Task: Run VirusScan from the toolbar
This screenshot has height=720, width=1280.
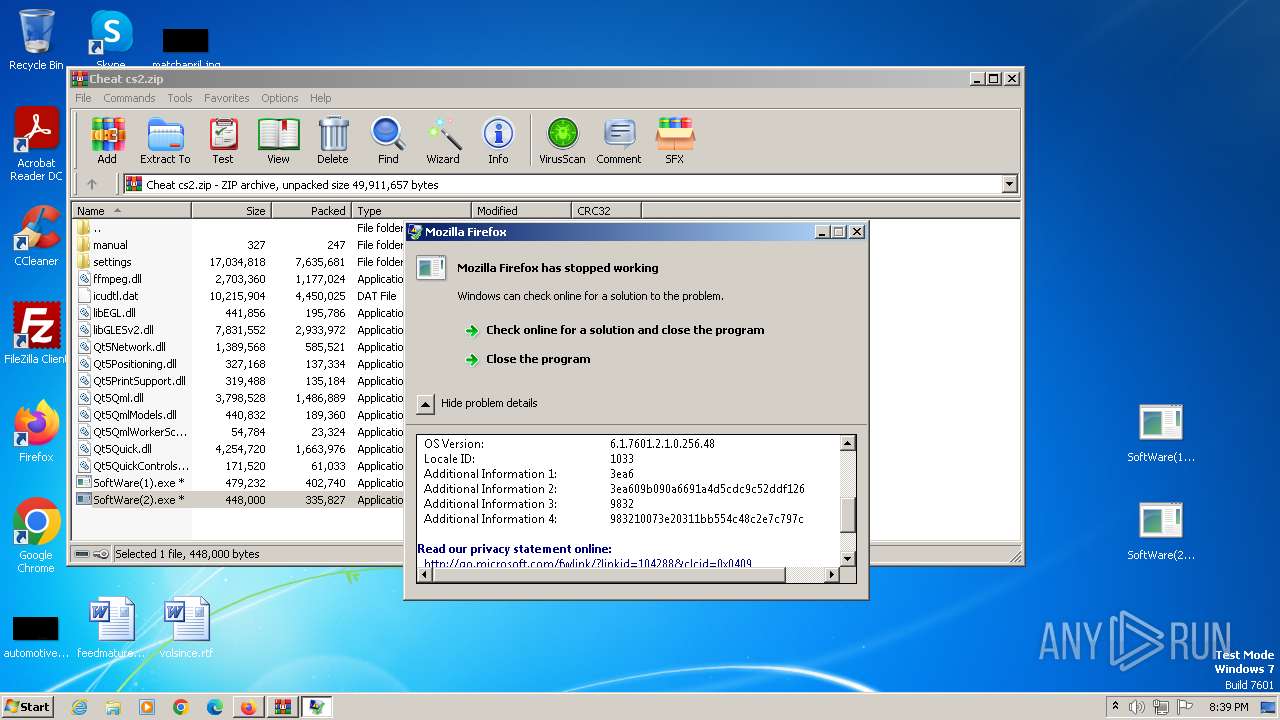Action: pos(562,141)
